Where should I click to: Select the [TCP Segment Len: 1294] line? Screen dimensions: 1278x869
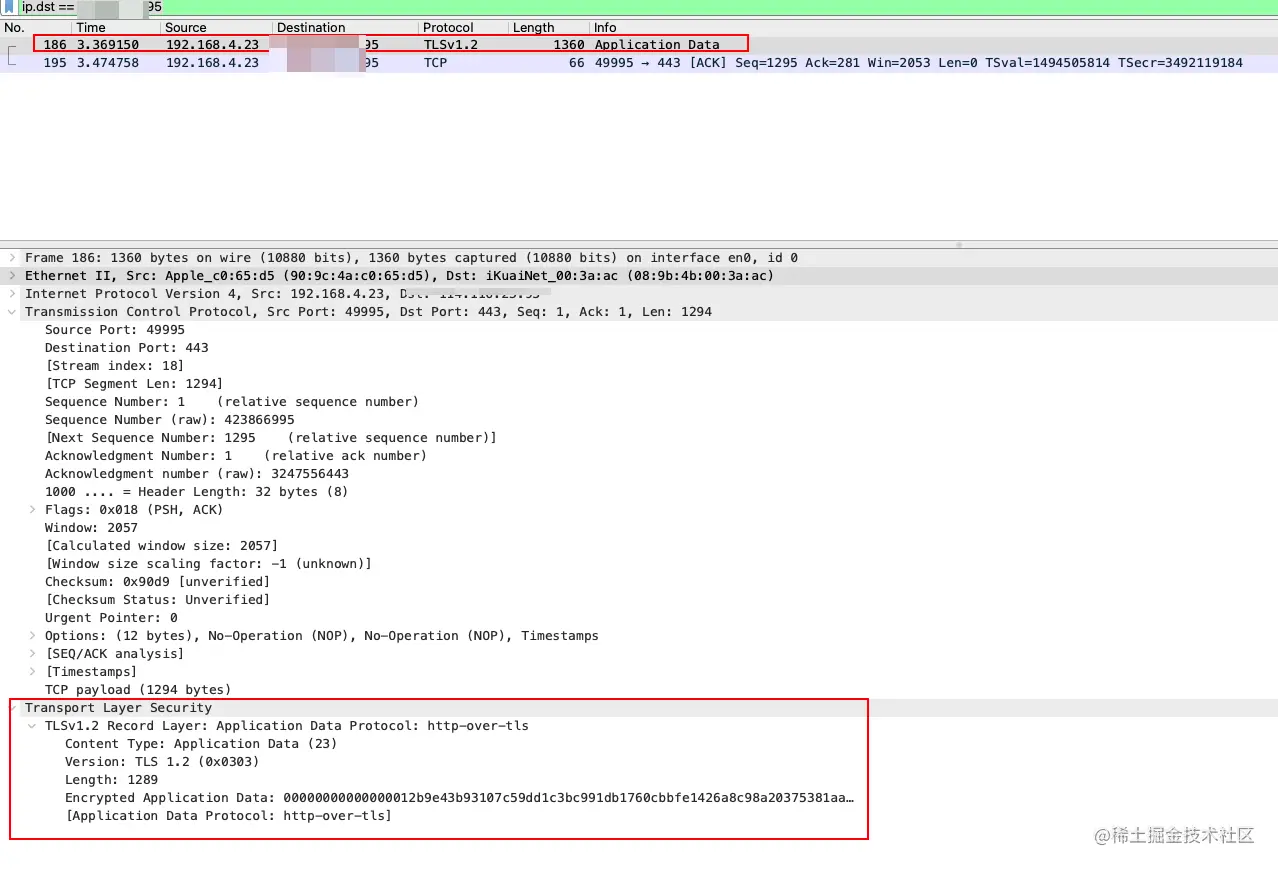point(134,384)
